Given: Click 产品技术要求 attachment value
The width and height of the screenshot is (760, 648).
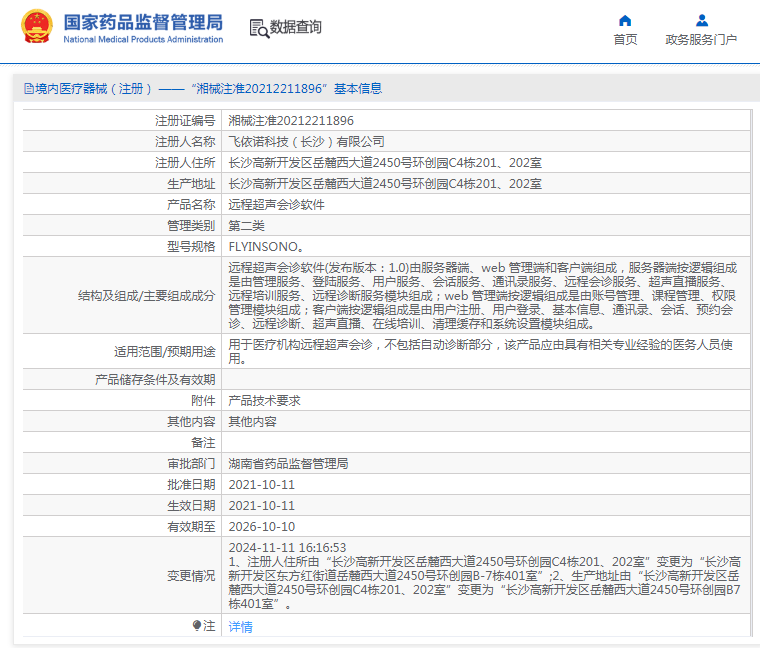Looking at the screenshot, I should pyautogui.click(x=264, y=401).
